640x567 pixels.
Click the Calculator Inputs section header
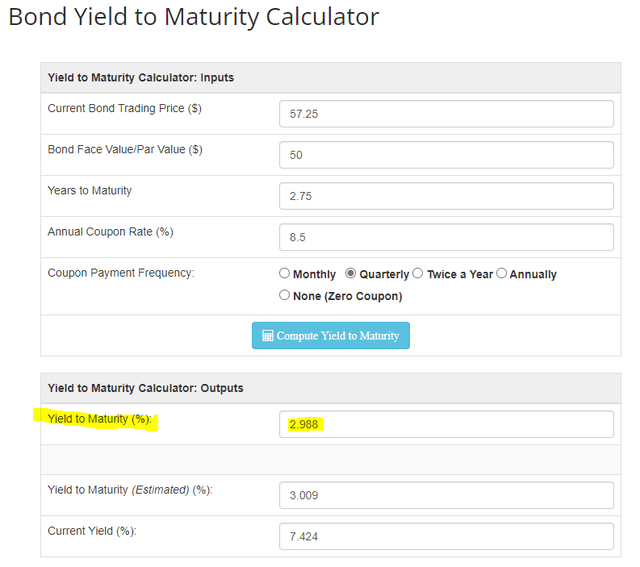point(141,78)
